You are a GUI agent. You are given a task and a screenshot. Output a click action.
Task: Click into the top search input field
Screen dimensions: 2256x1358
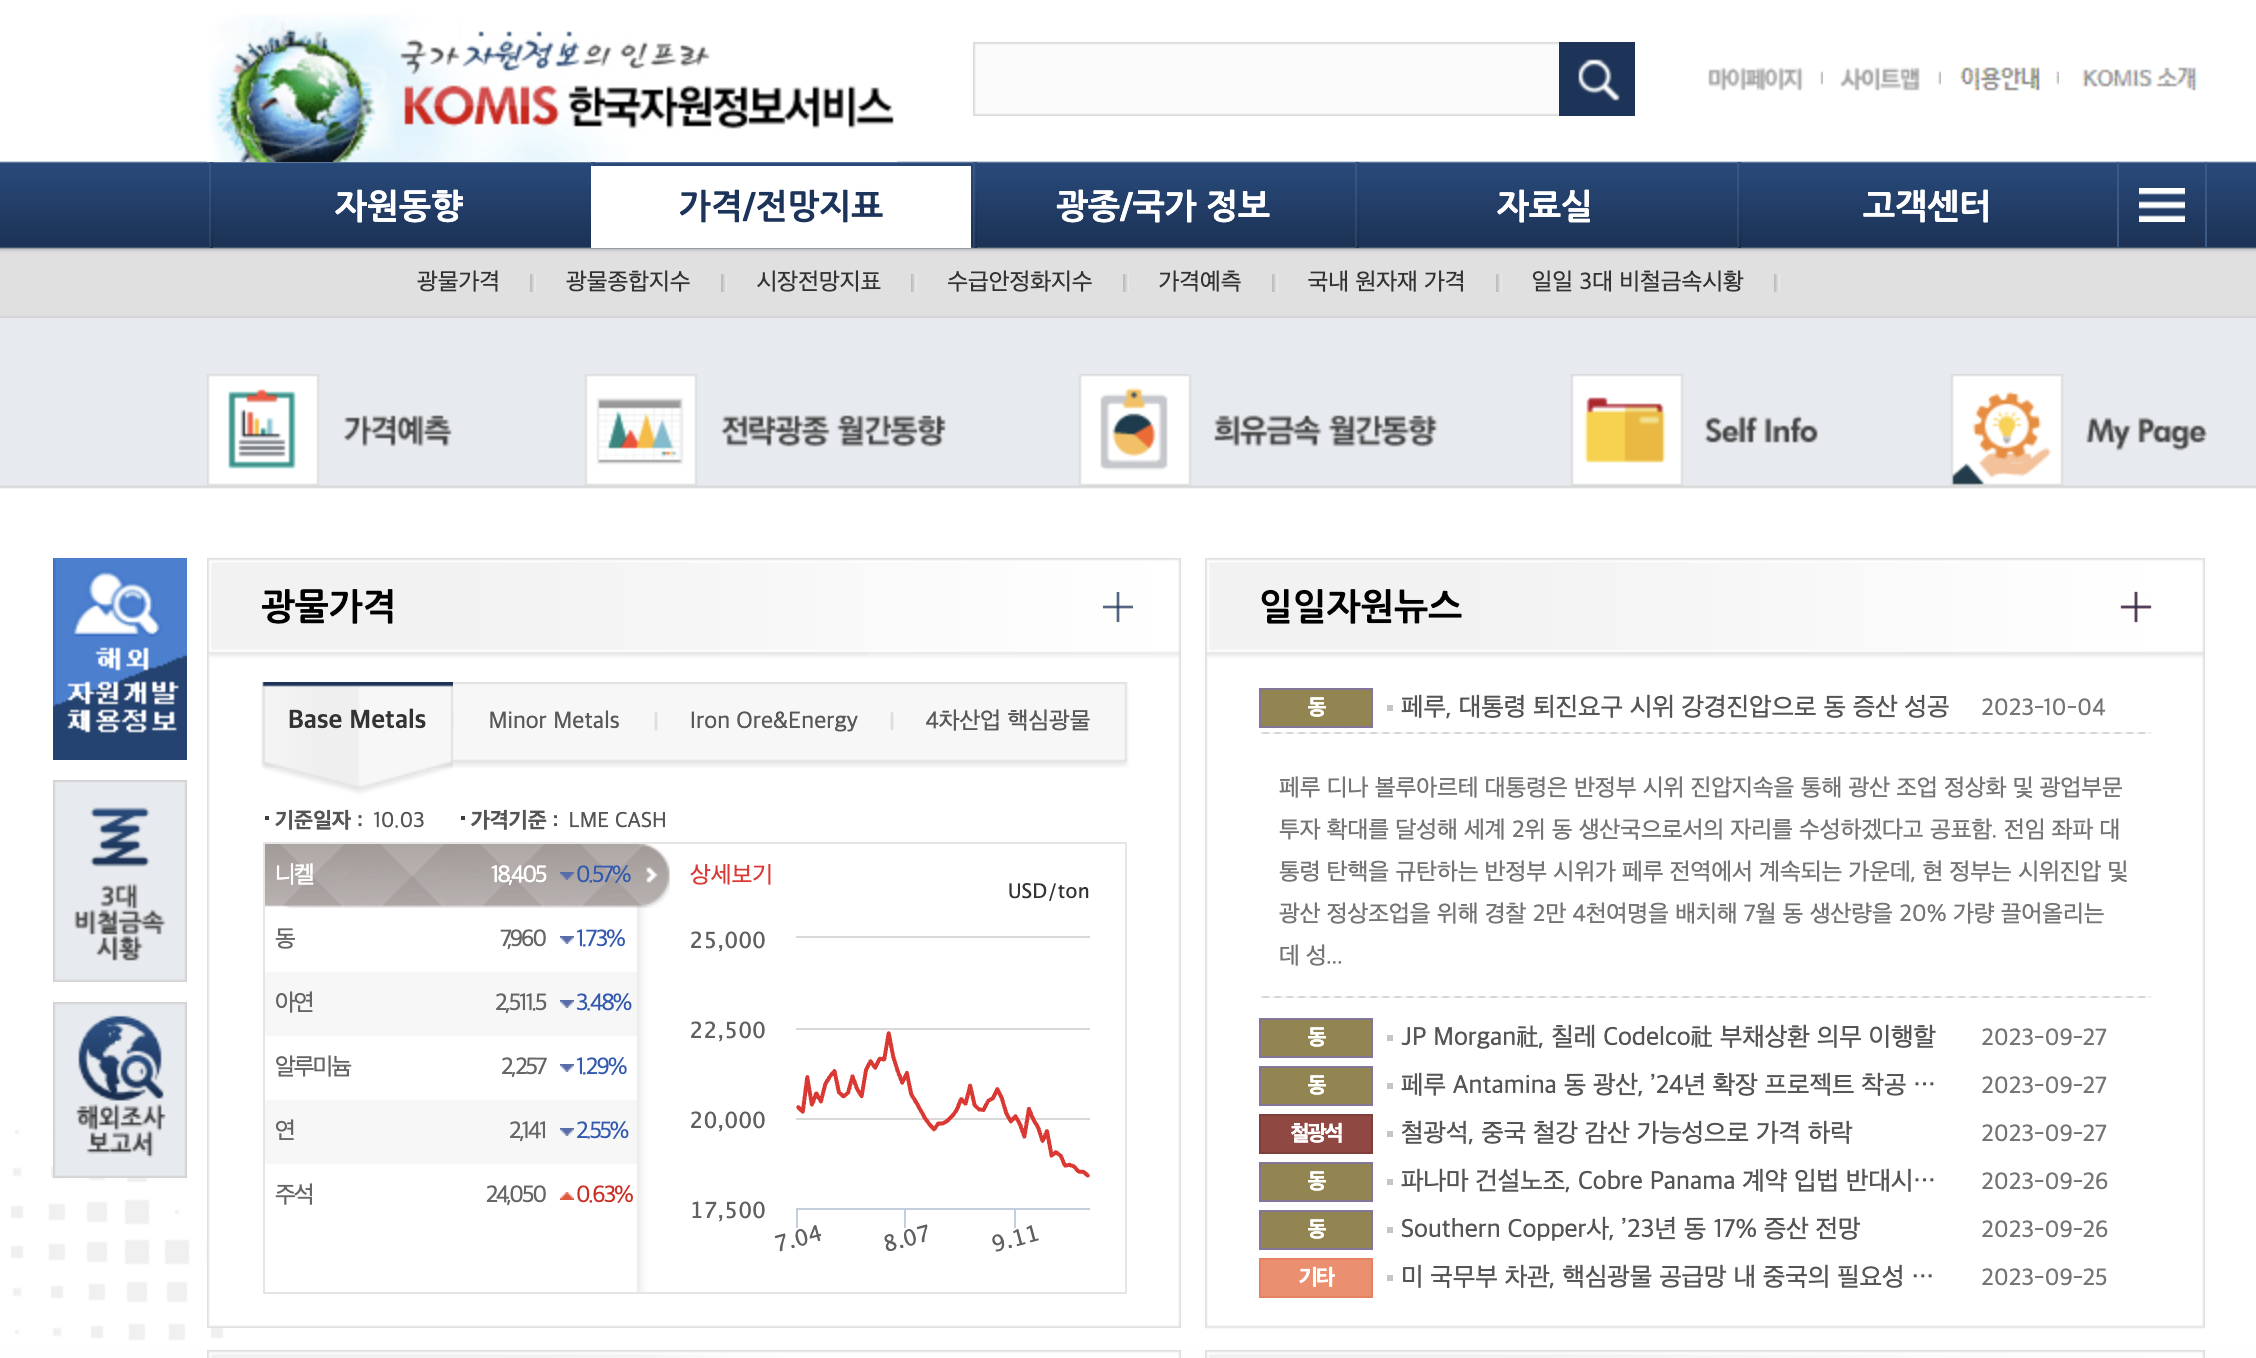coord(1265,79)
